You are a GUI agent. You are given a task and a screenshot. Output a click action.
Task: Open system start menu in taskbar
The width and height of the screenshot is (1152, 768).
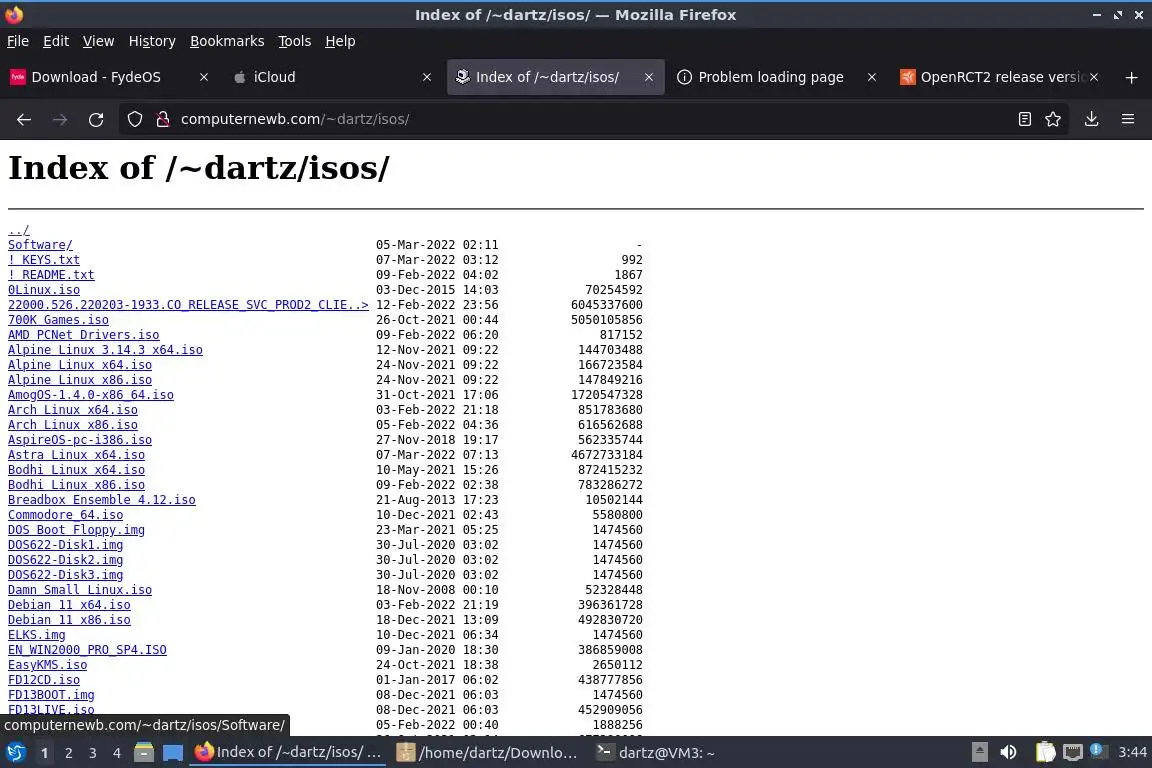[x=15, y=753]
